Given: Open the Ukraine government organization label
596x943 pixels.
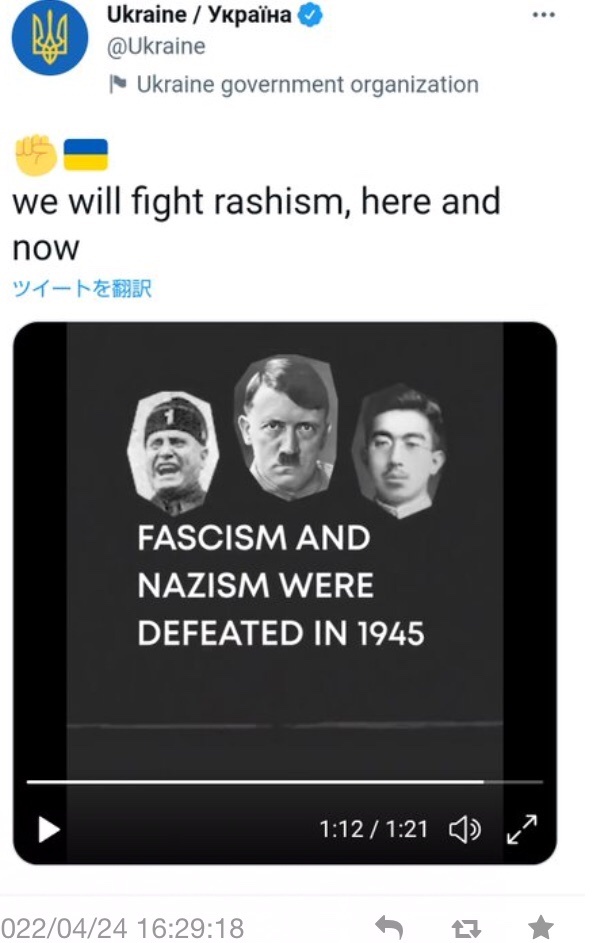Looking at the screenshot, I should coord(307,85).
